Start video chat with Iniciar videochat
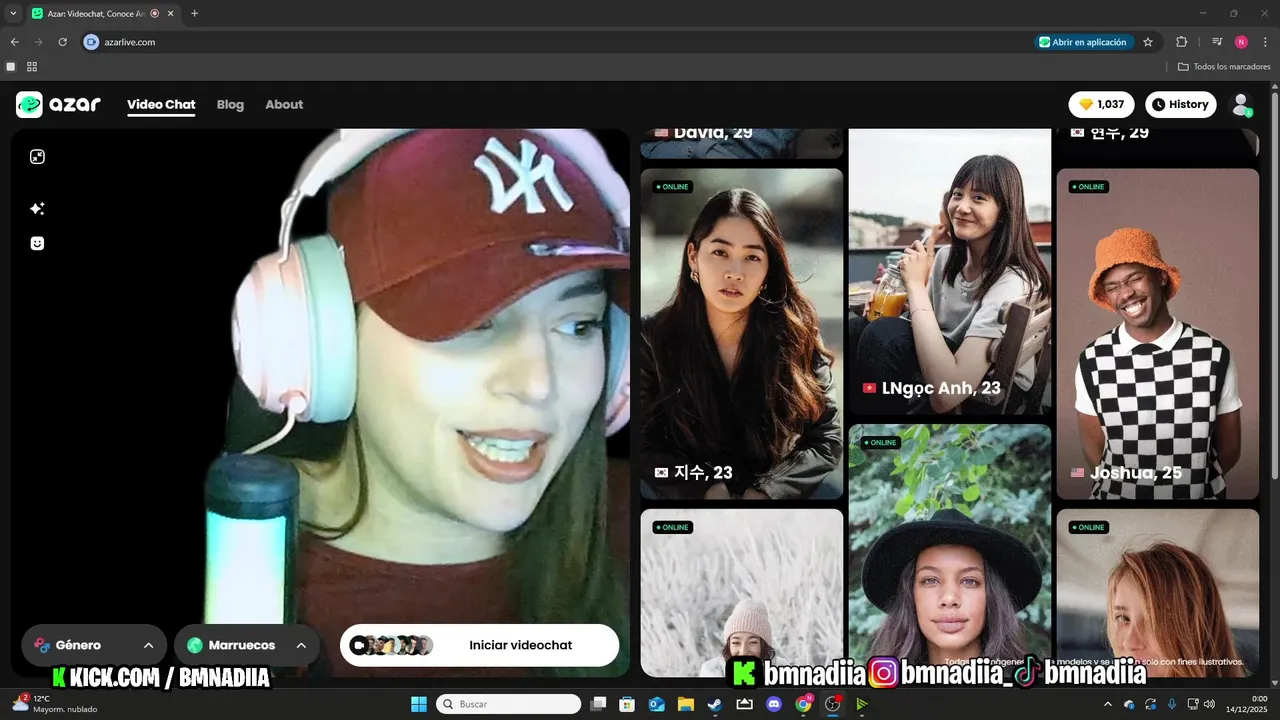Viewport: 1280px width, 720px height. pos(479,645)
